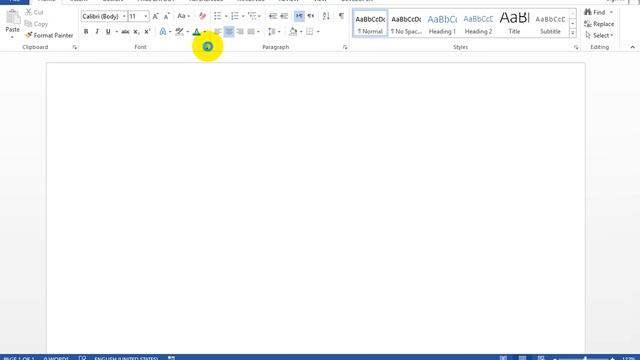Screen dimensions: 640x360
Task: Click the Increase Indent icon
Action: (284, 16)
